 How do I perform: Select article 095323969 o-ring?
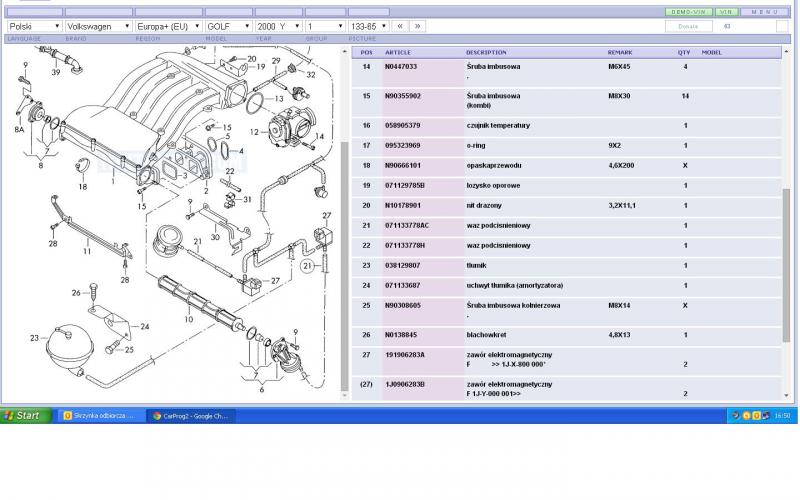[x=403, y=145]
